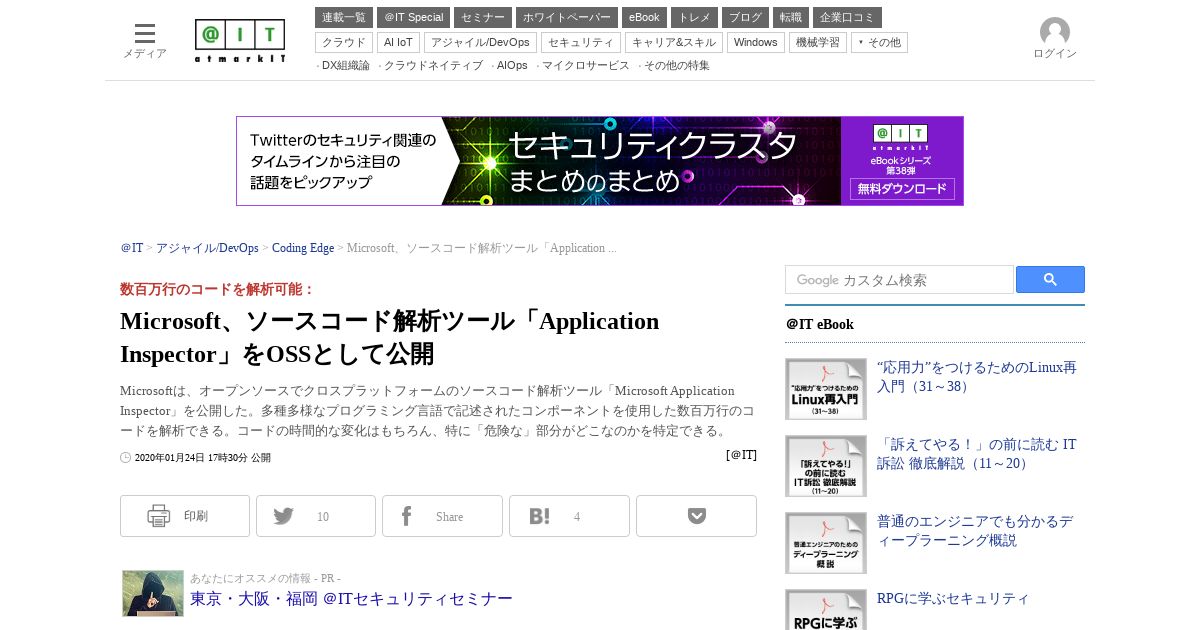Screen dimensions: 1200x630
Task: Click the @IT eBook sidebar heading
Action: pyautogui.click(x=820, y=325)
